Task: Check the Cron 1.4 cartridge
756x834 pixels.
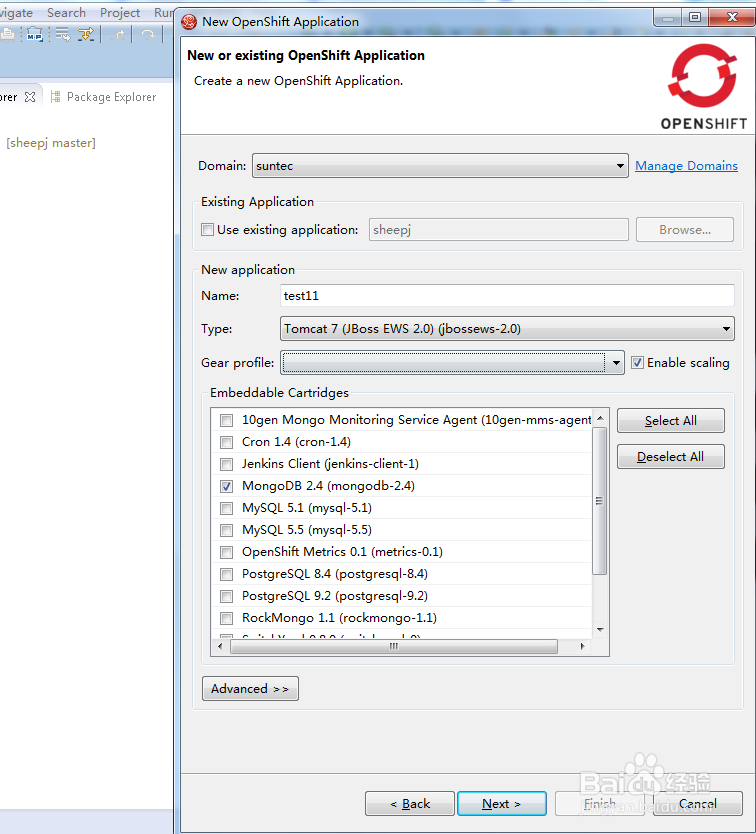Action: (x=227, y=442)
